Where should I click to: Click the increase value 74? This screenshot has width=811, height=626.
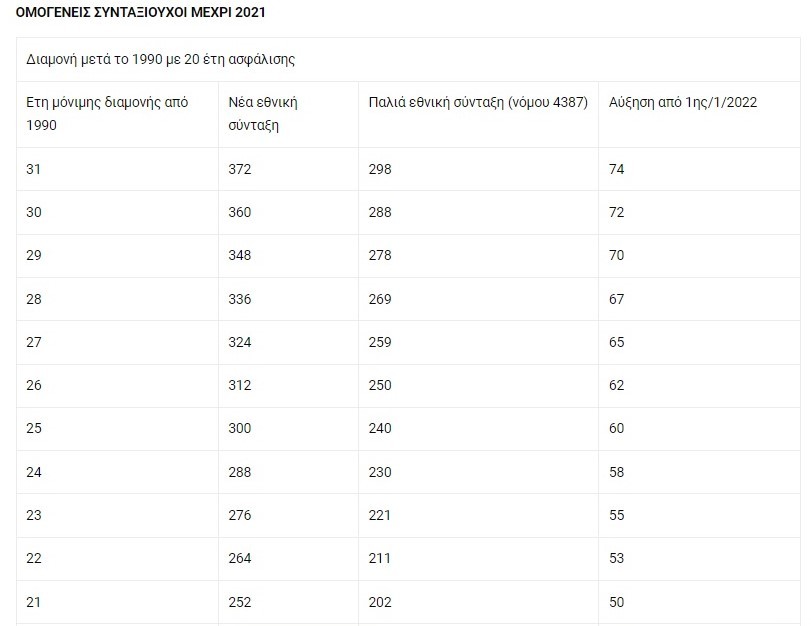[616, 170]
